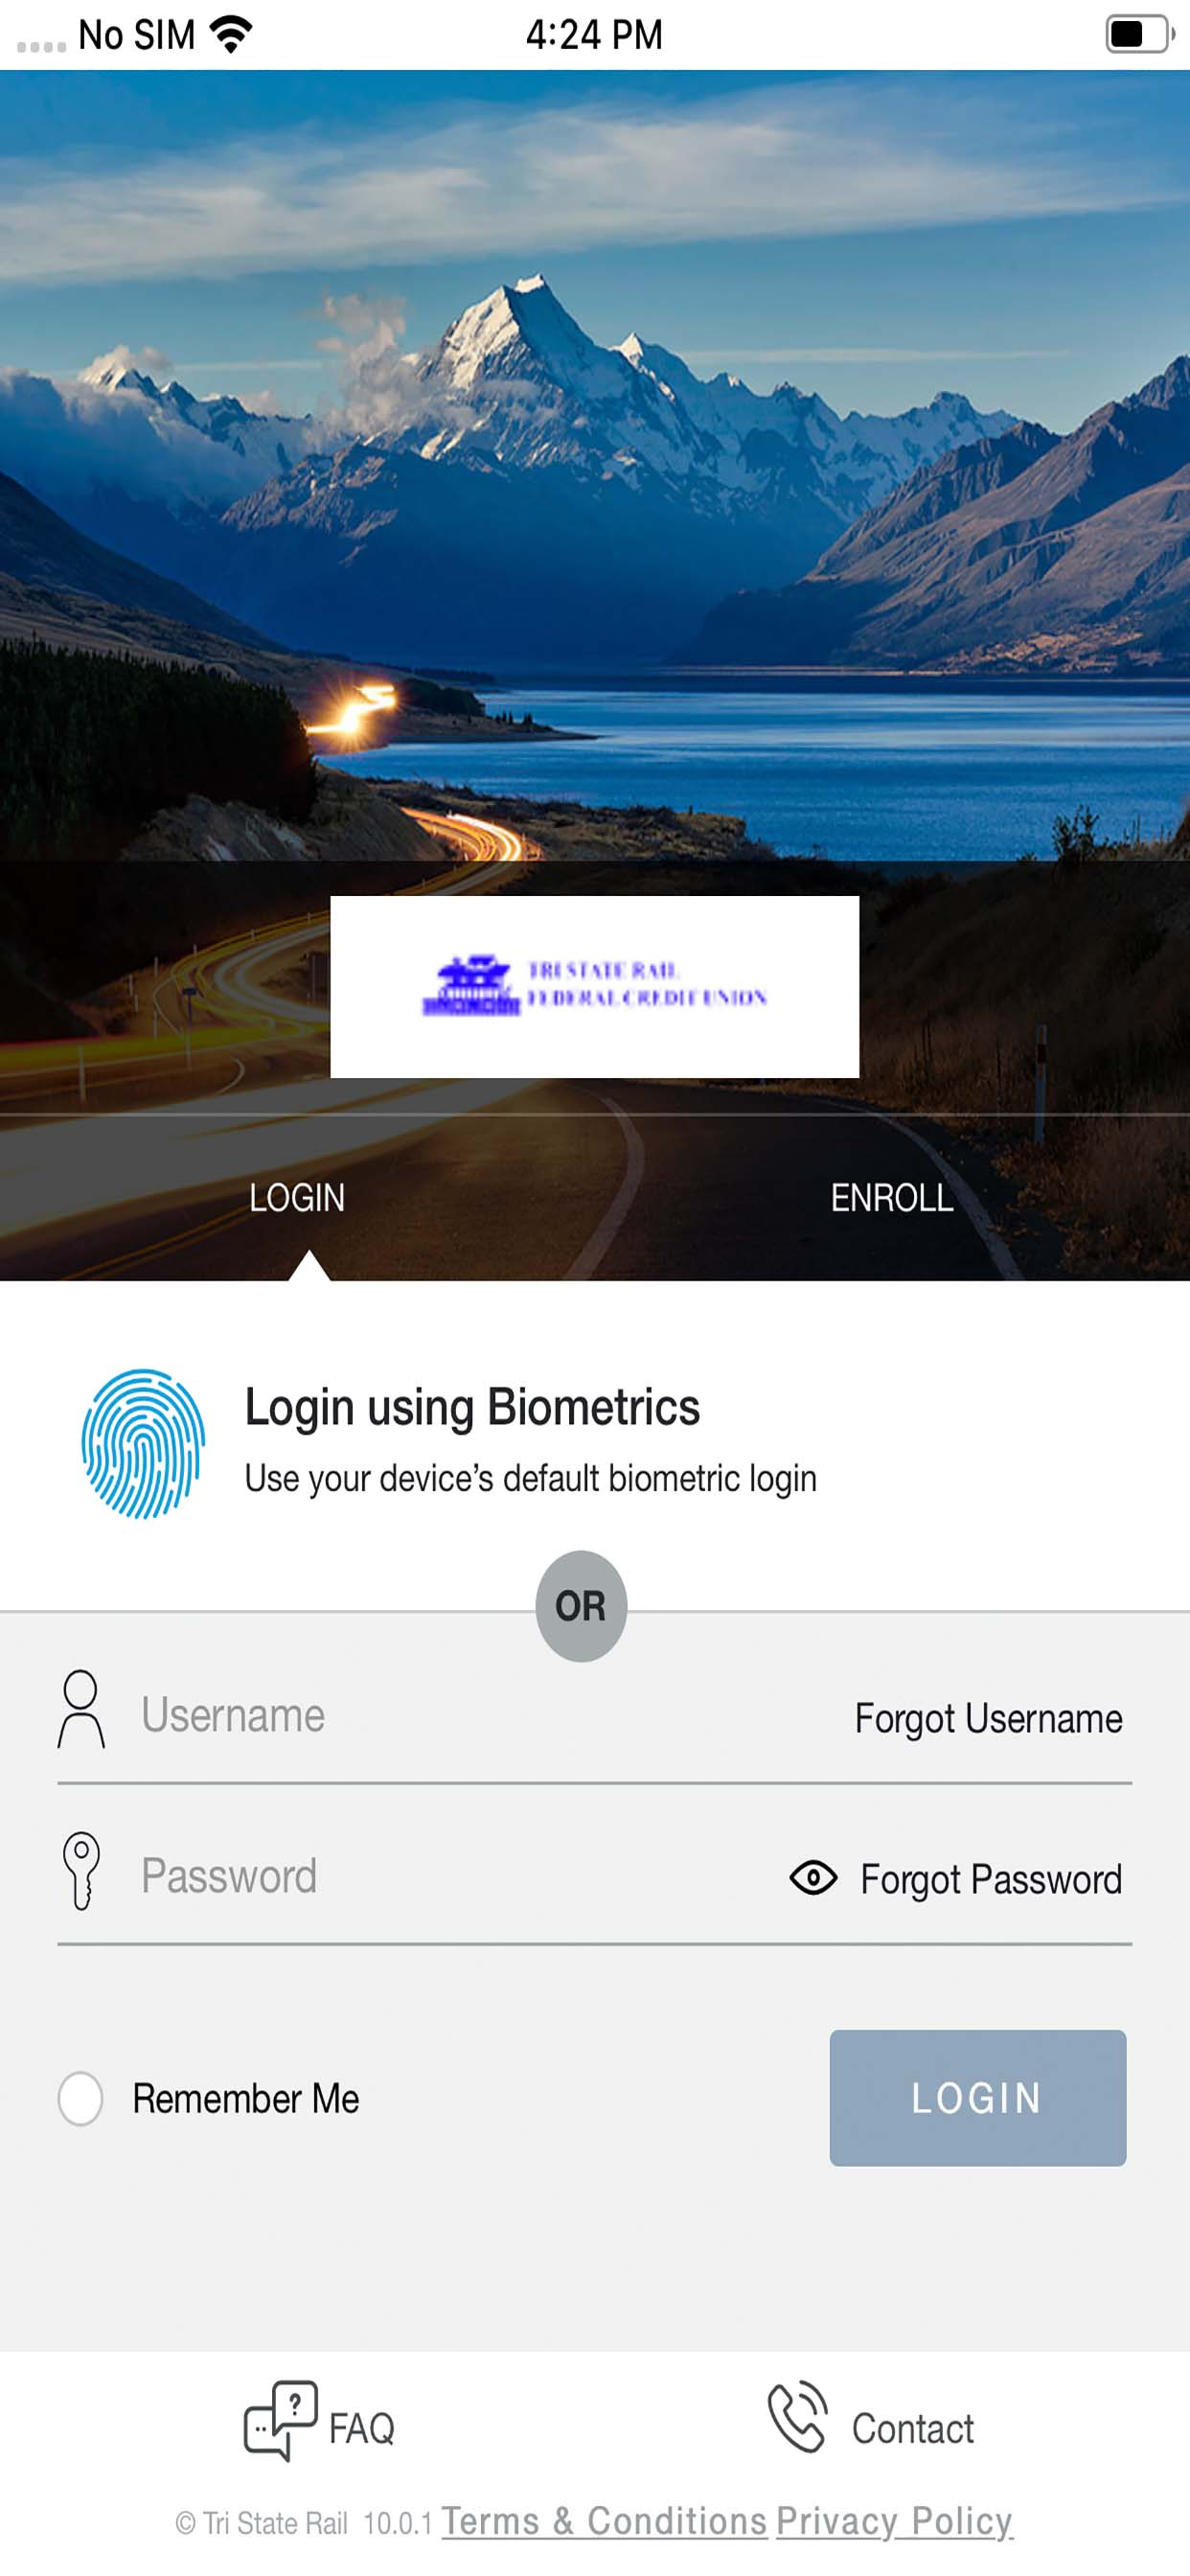This screenshot has height=2576, width=1190.
Task: Click the key icon beside Password
Action: (81, 1870)
